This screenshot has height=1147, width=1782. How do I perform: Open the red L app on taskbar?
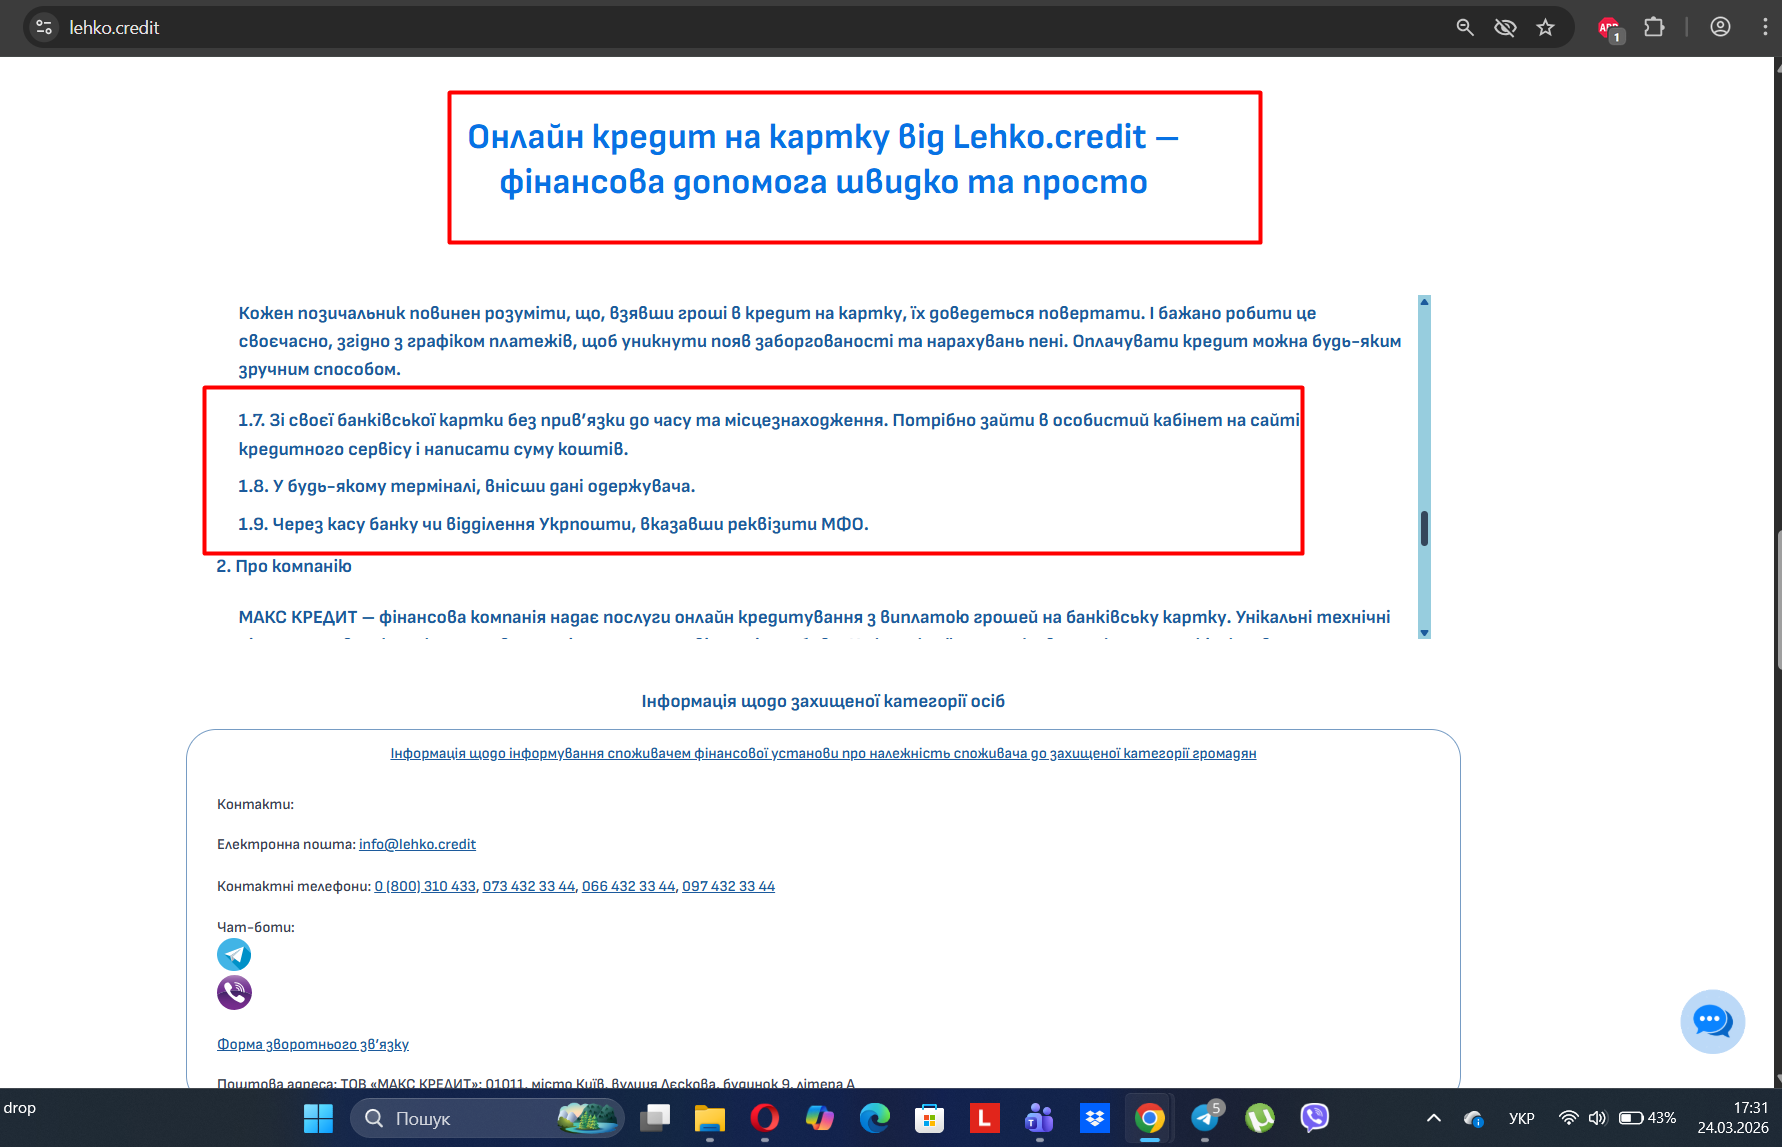click(985, 1118)
